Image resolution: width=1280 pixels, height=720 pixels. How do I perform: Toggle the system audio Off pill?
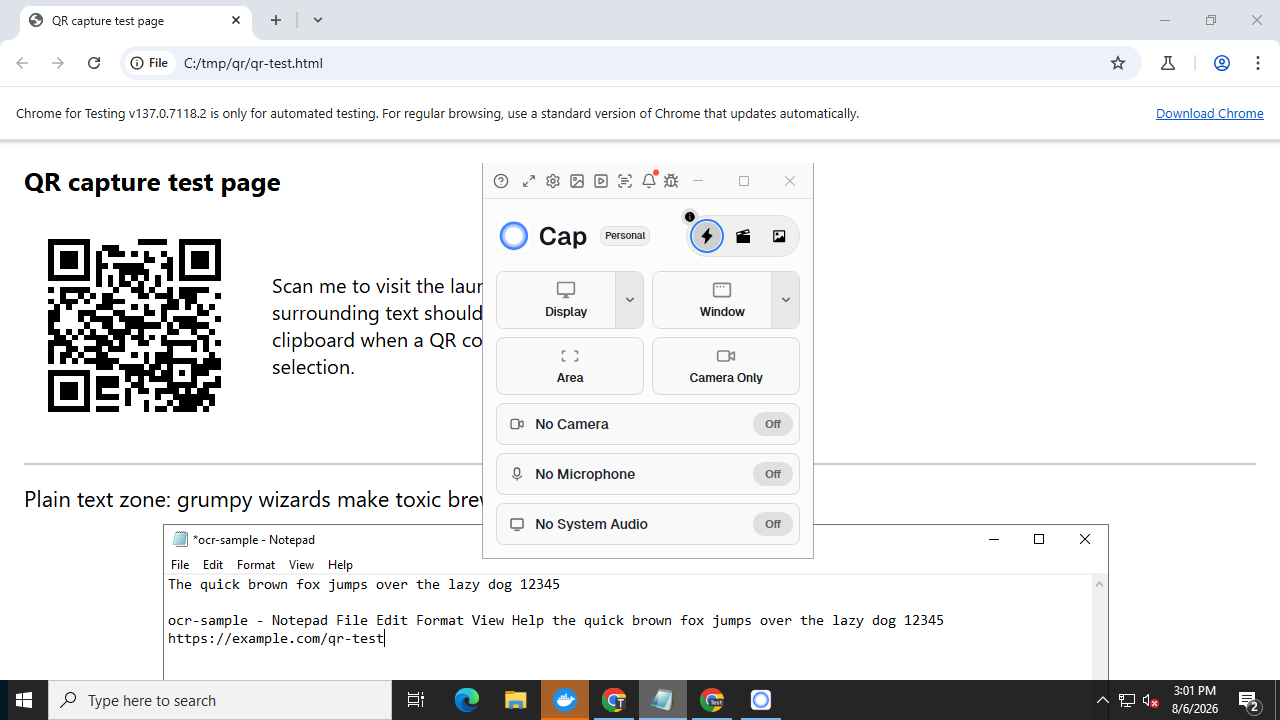(x=773, y=524)
